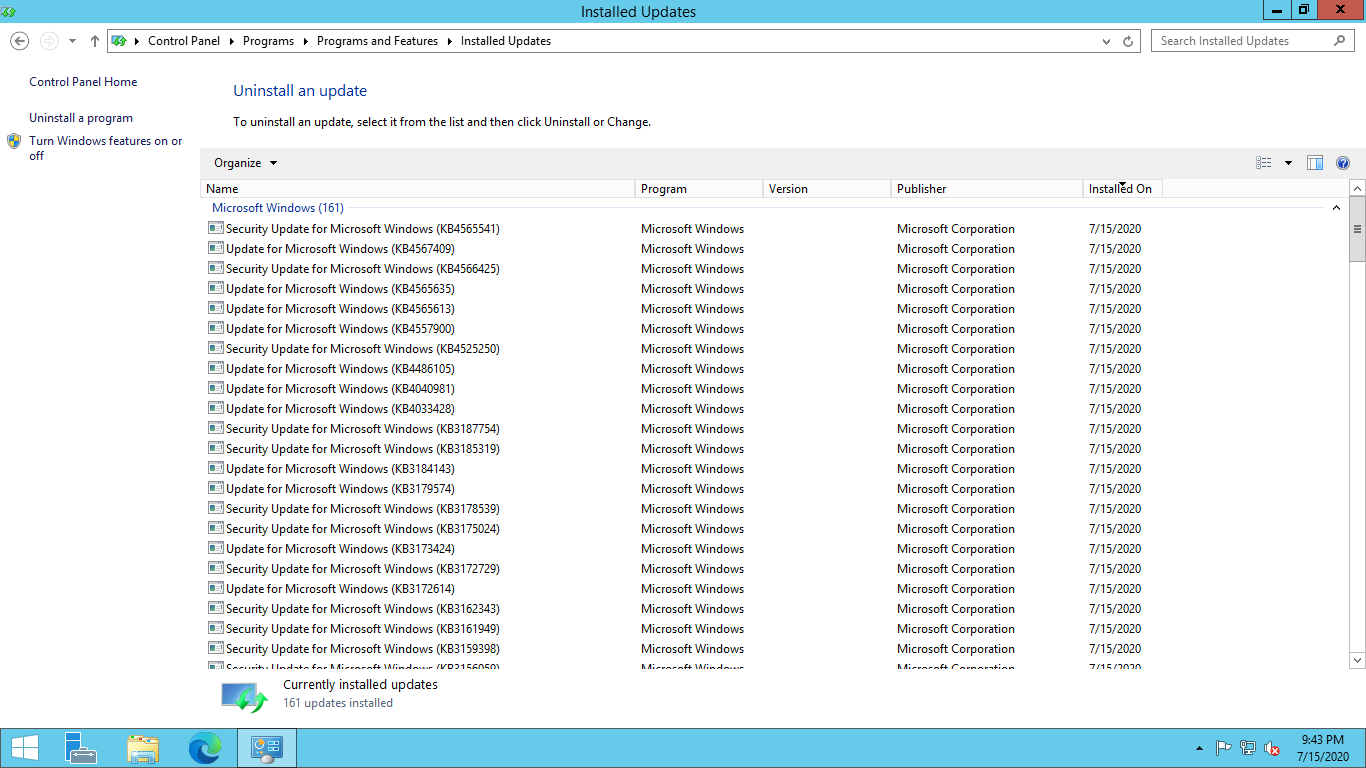Click Installed Updates breadcrumb

pos(506,41)
